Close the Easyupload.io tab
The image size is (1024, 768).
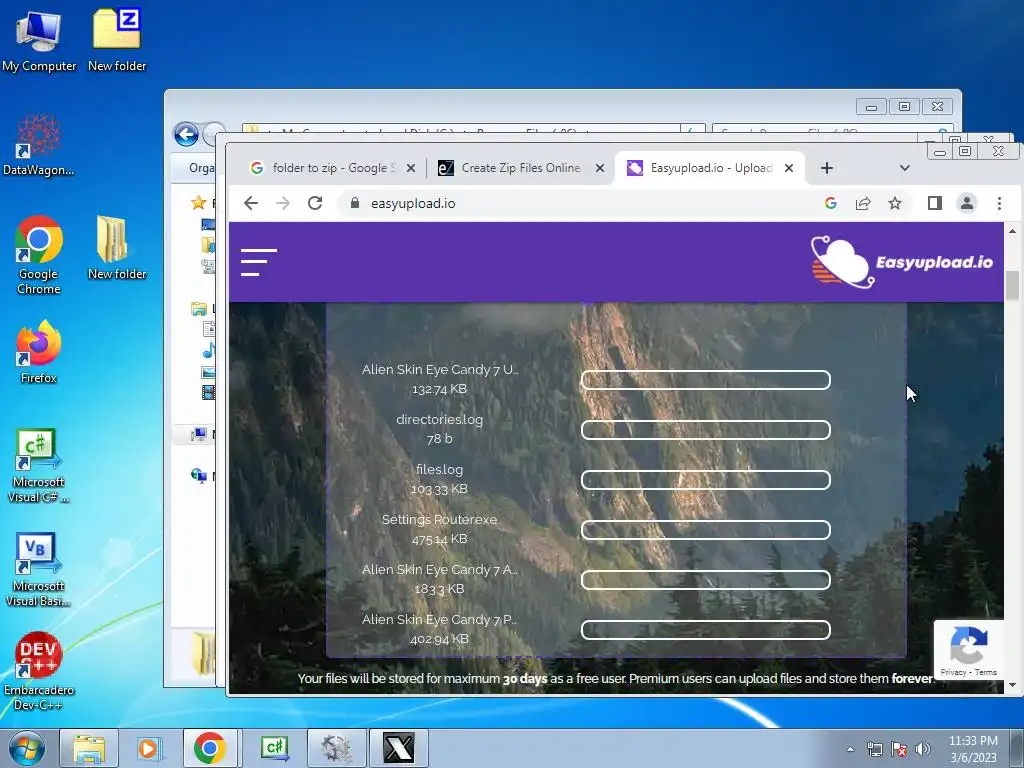click(x=789, y=168)
